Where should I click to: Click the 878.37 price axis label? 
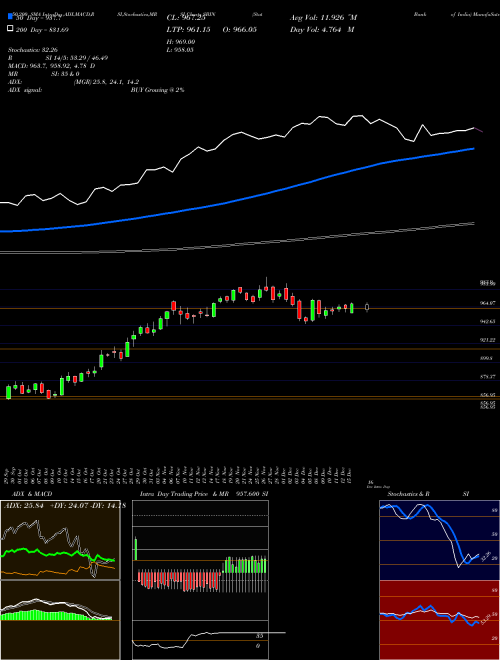pyautogui.click(x=488, y=377)
